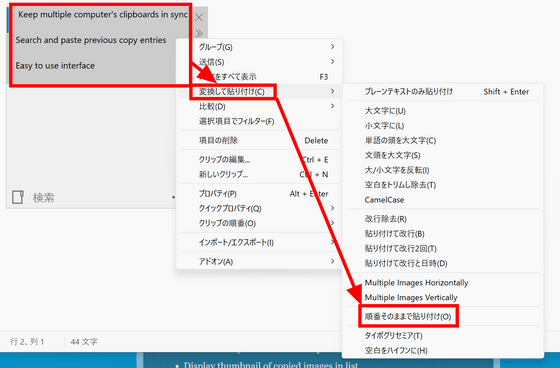The image size is (560, 368).
Task: Open the 送信(S) submenu
Action: [x=260, y=62]
